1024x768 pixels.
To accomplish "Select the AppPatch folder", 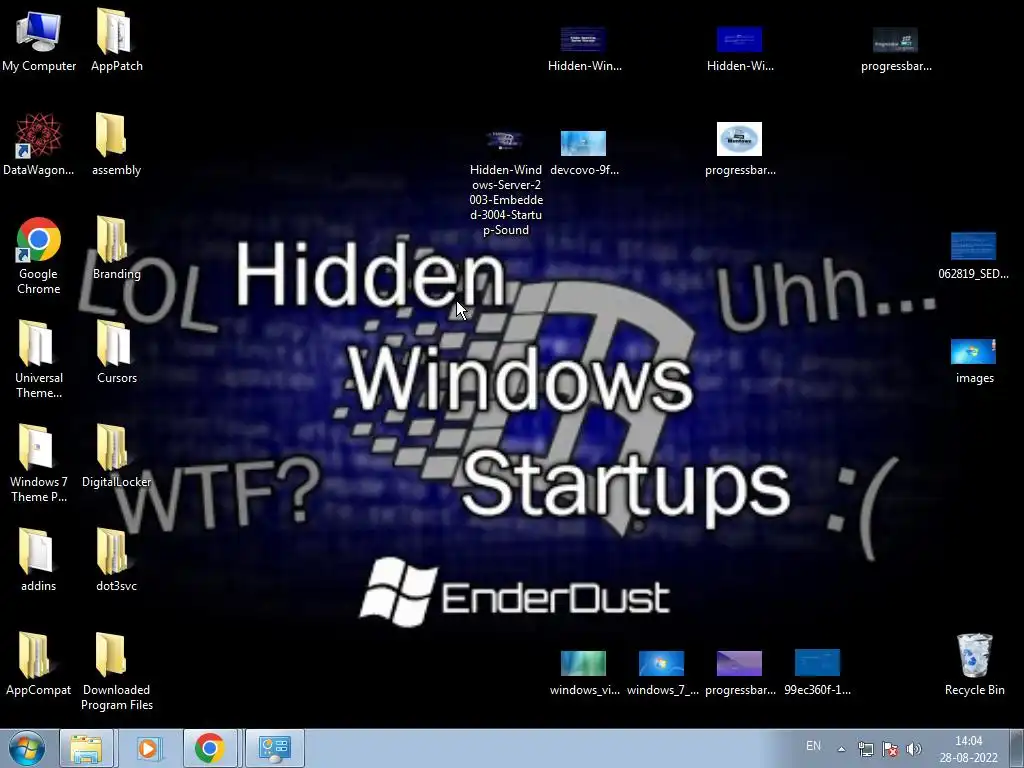I will (x=116, y=40).
